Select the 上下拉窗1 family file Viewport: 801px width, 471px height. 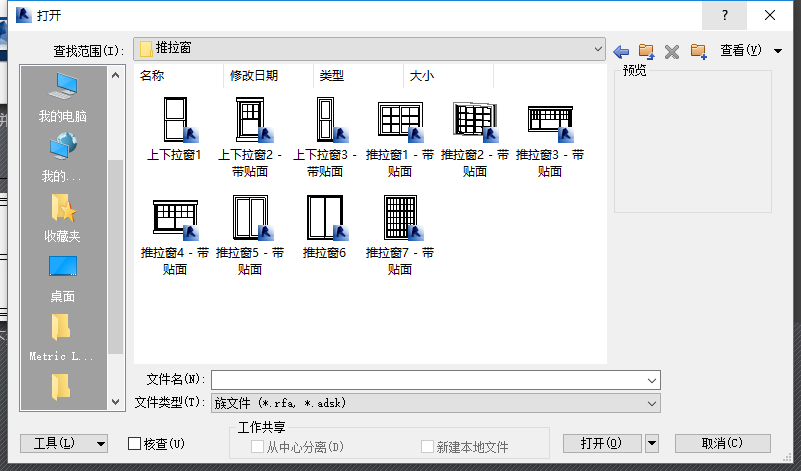tap(174, 129)
